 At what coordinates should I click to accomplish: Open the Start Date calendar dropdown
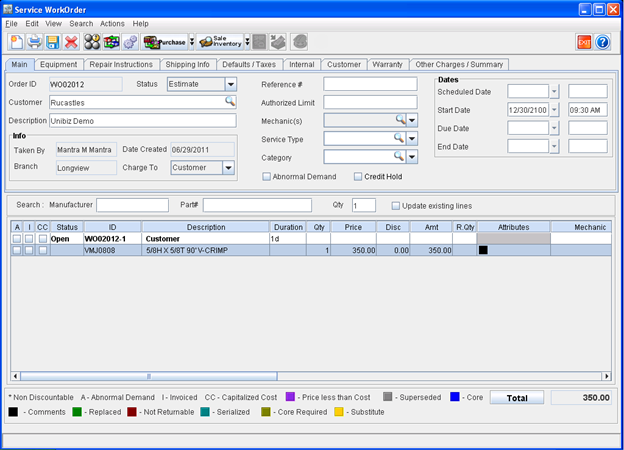[x=554, y=110]
